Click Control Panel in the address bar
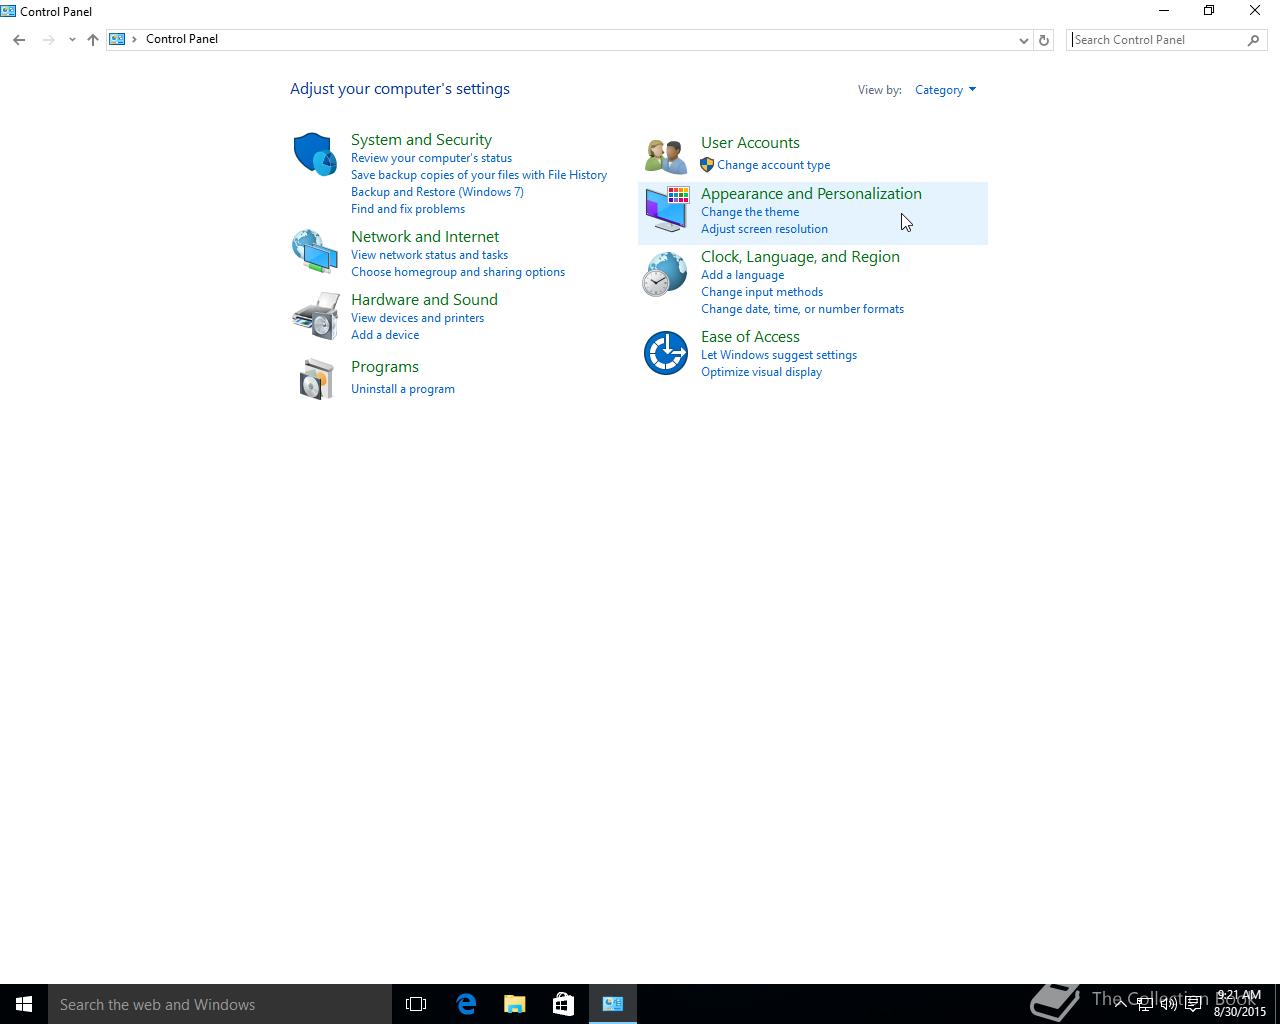1280x1024 pixels. [x=182, y=39]
